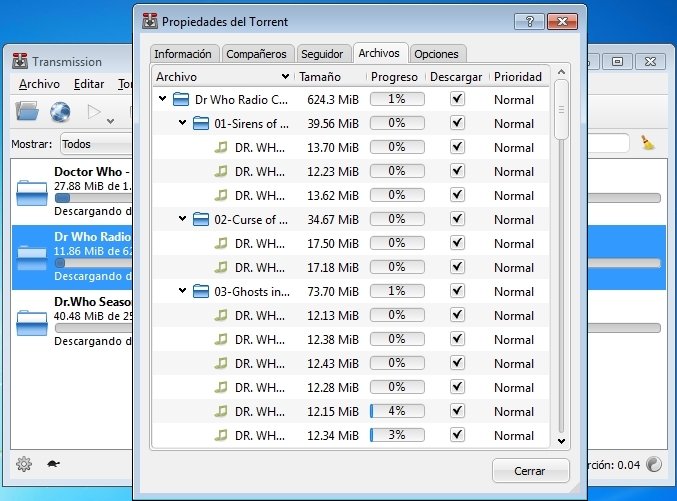Collapse the 03-Ghosts in... folder
Viewport: 677px width, 501px height.
(x=183, y=291)
